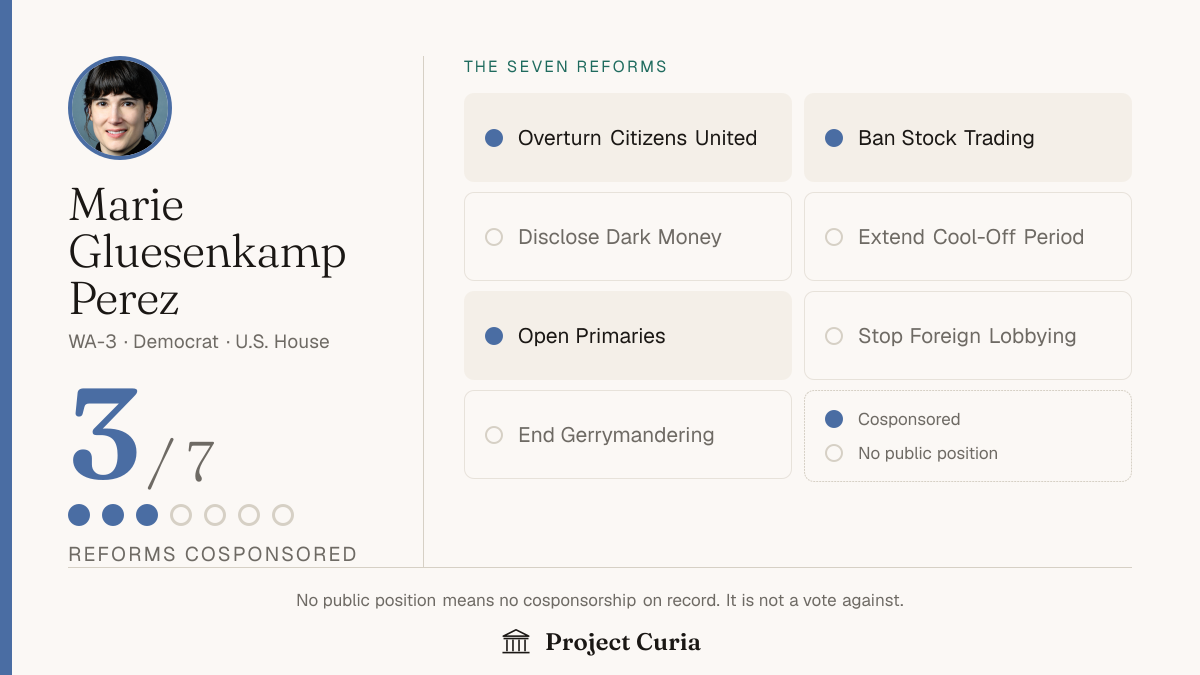Click the empty circle beside End Gerrymandering
This screenshot has width=1200, height=675.
494,435
